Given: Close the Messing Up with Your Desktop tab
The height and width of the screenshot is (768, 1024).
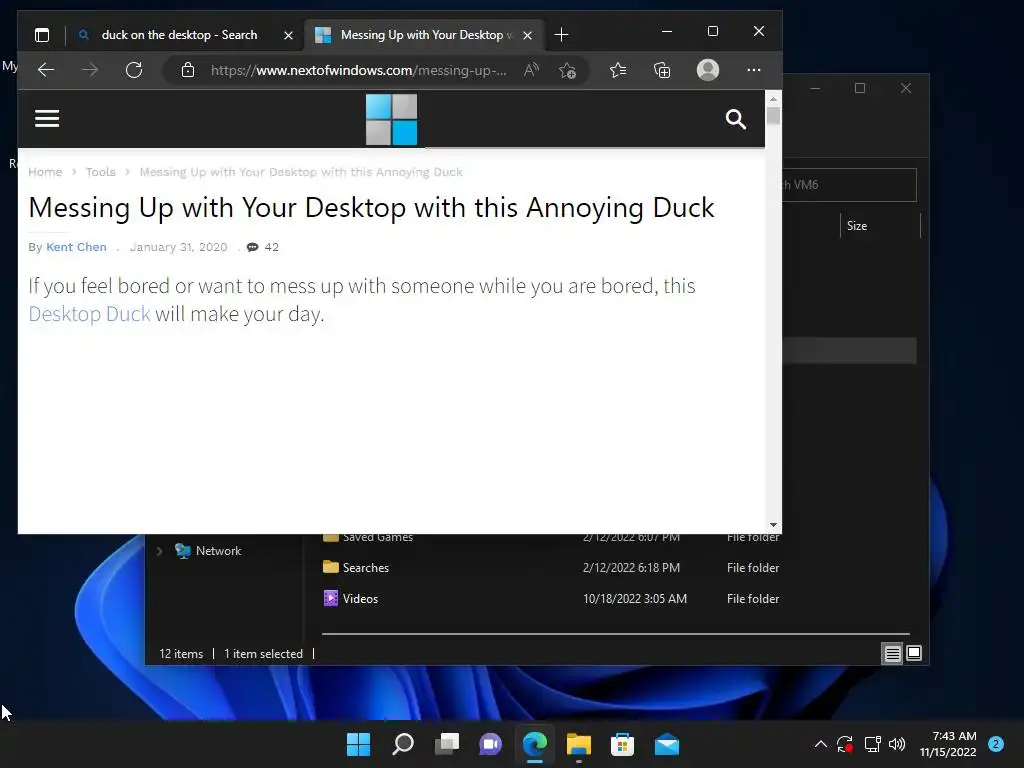Looking at the screenshot, I should click(528, 35).
